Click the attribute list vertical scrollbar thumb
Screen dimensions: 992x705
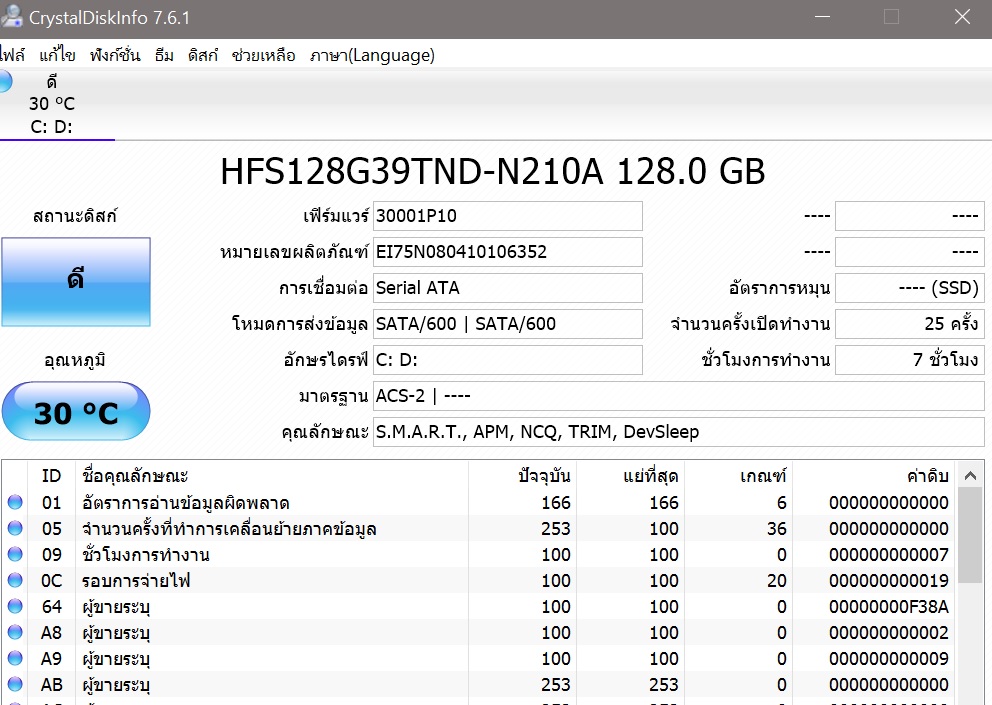tap(970, 535)
